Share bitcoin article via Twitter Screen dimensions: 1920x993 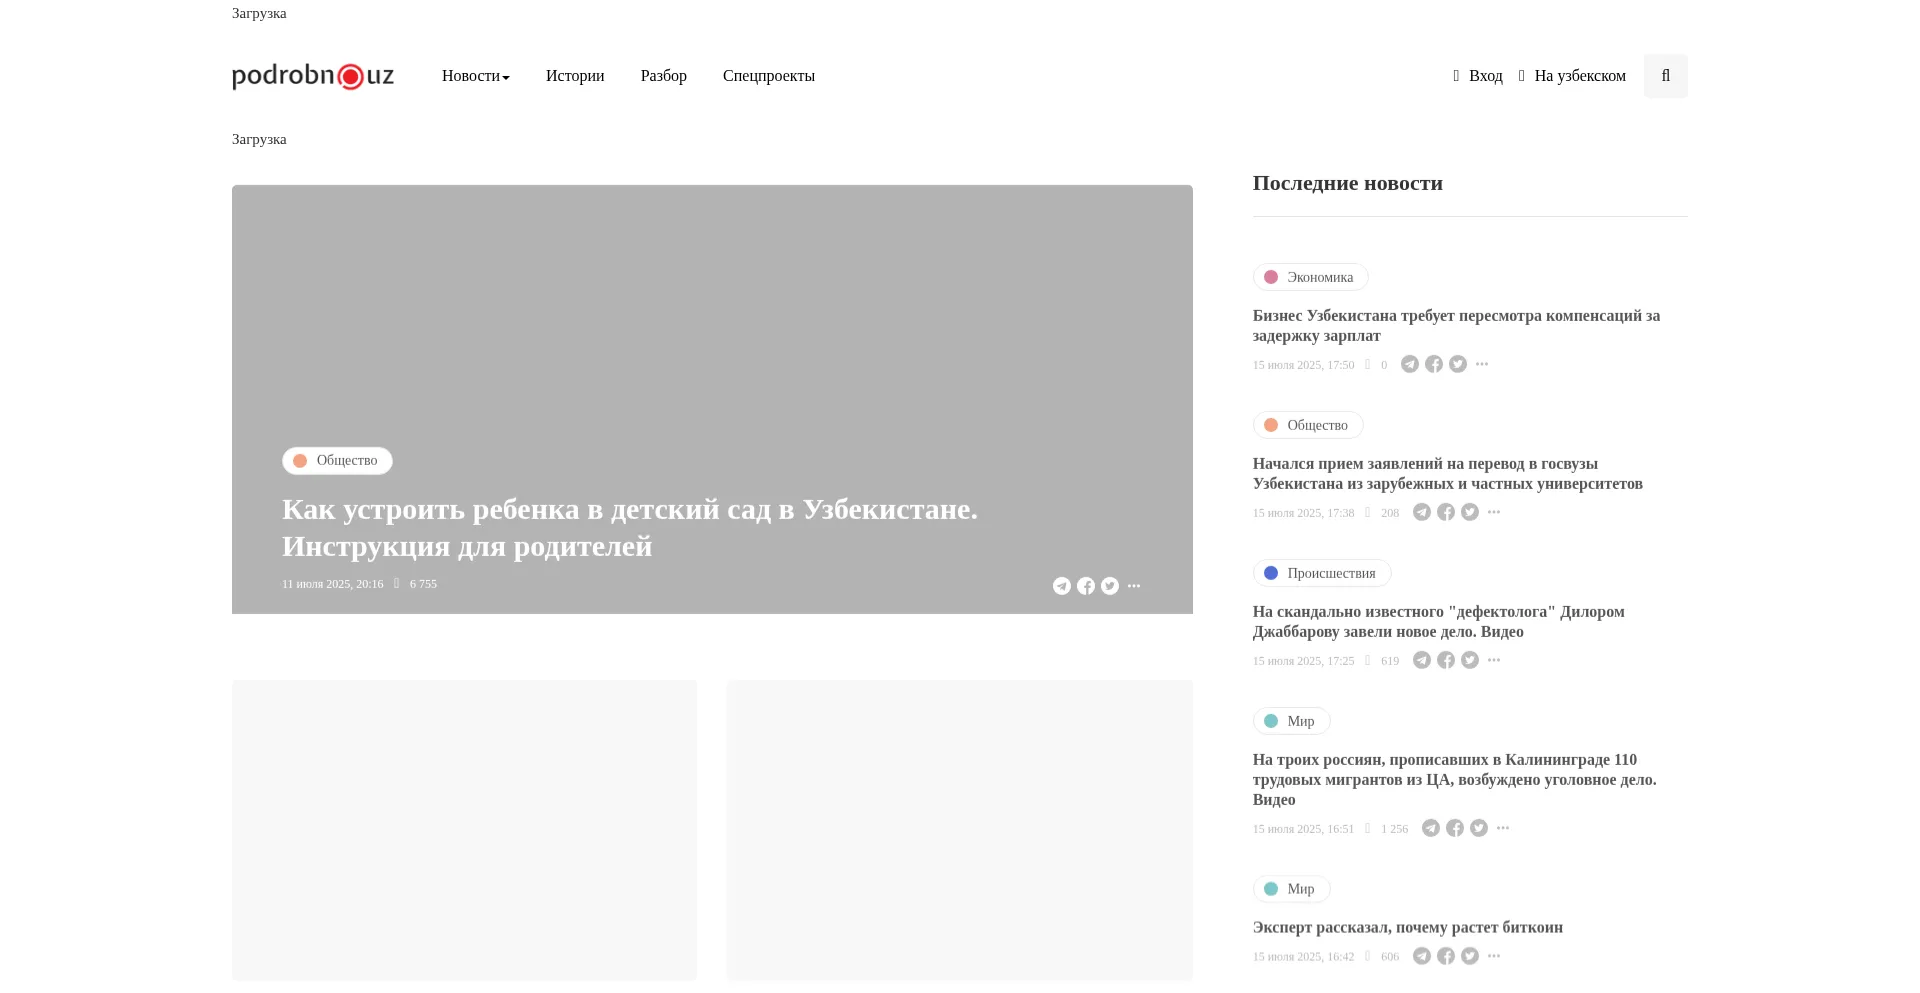click(1470, 956)
